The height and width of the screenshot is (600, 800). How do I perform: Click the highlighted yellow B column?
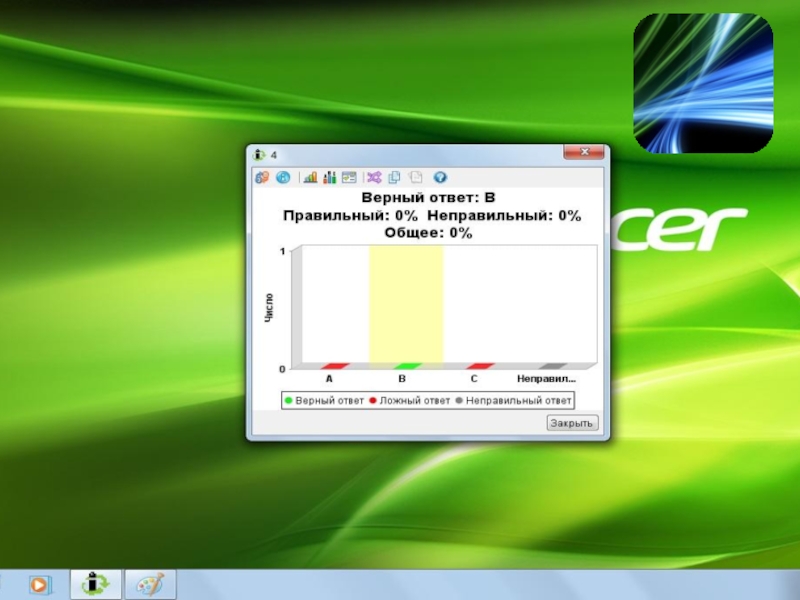click(406, 305)
